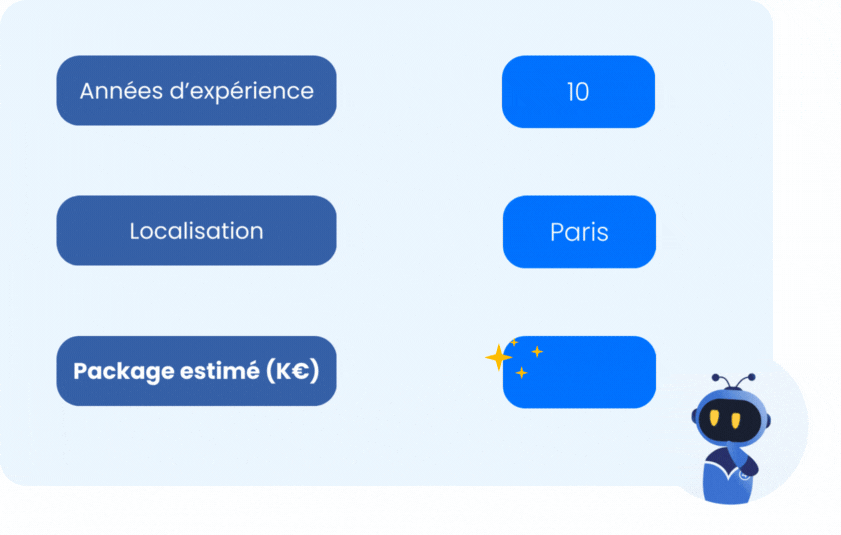
Task: Click the word Paris in blue field
Action: pos(579,232)
